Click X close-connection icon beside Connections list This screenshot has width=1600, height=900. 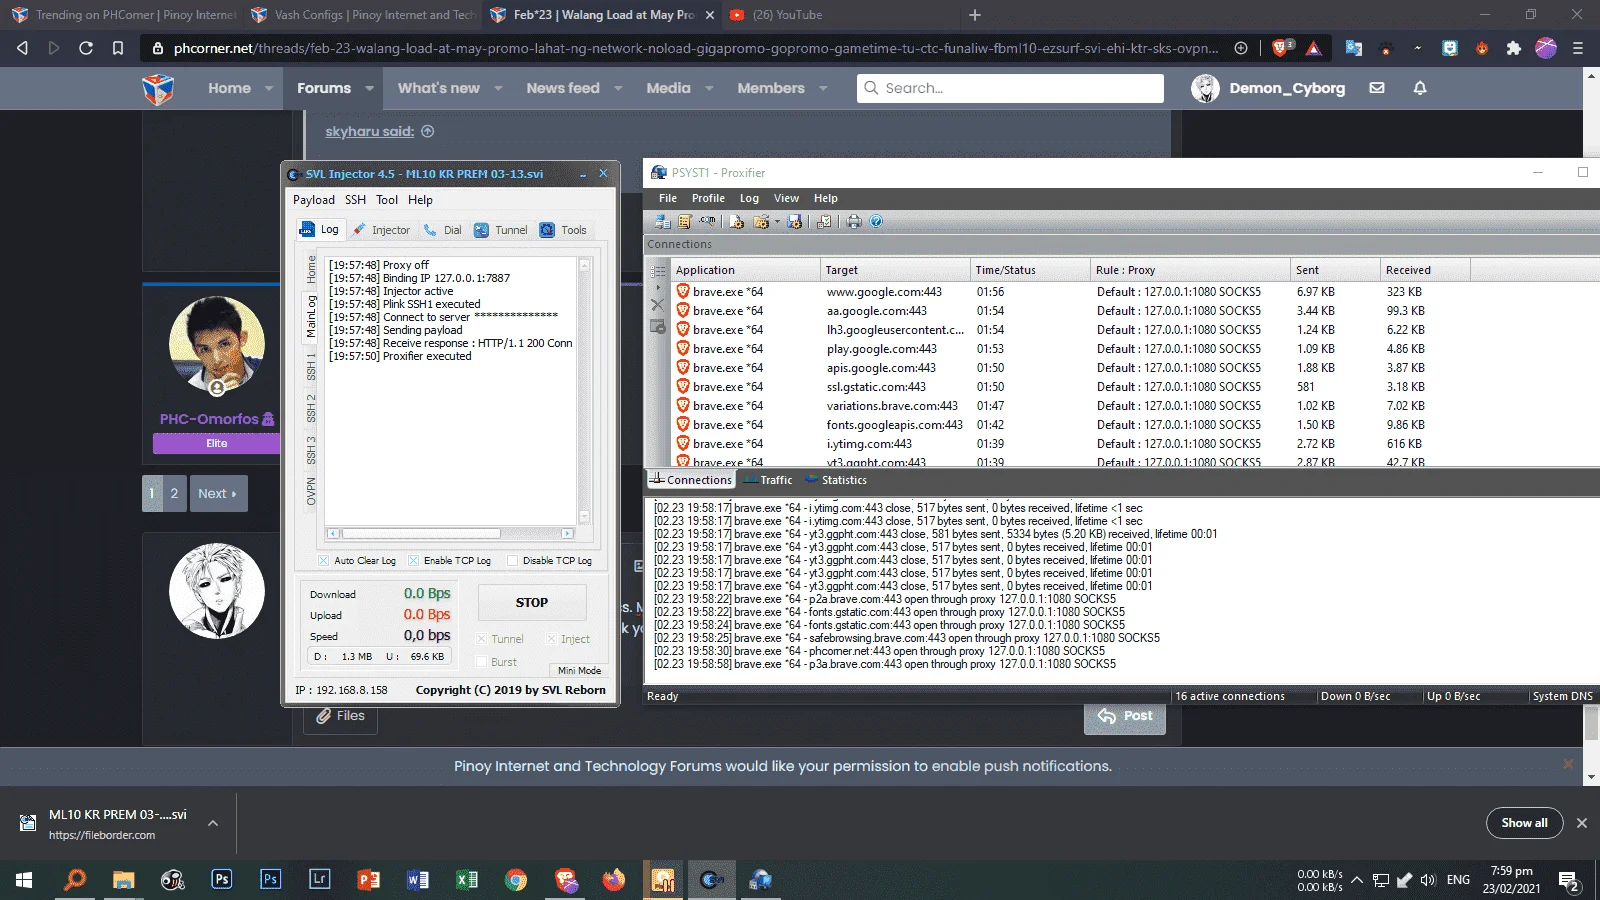(657, 304)
